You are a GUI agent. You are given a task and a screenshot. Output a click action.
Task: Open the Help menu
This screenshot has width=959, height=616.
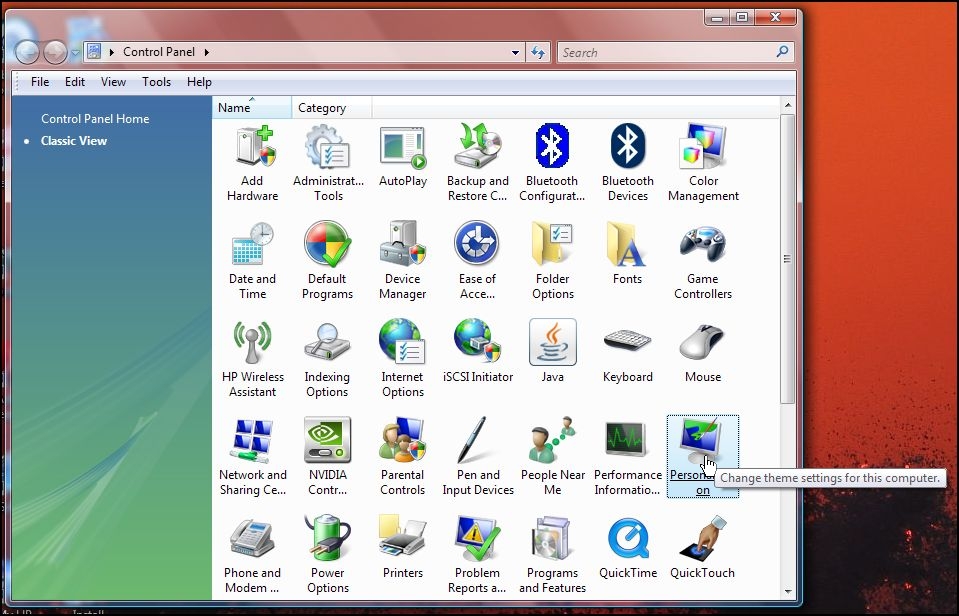tap(199, 82)
